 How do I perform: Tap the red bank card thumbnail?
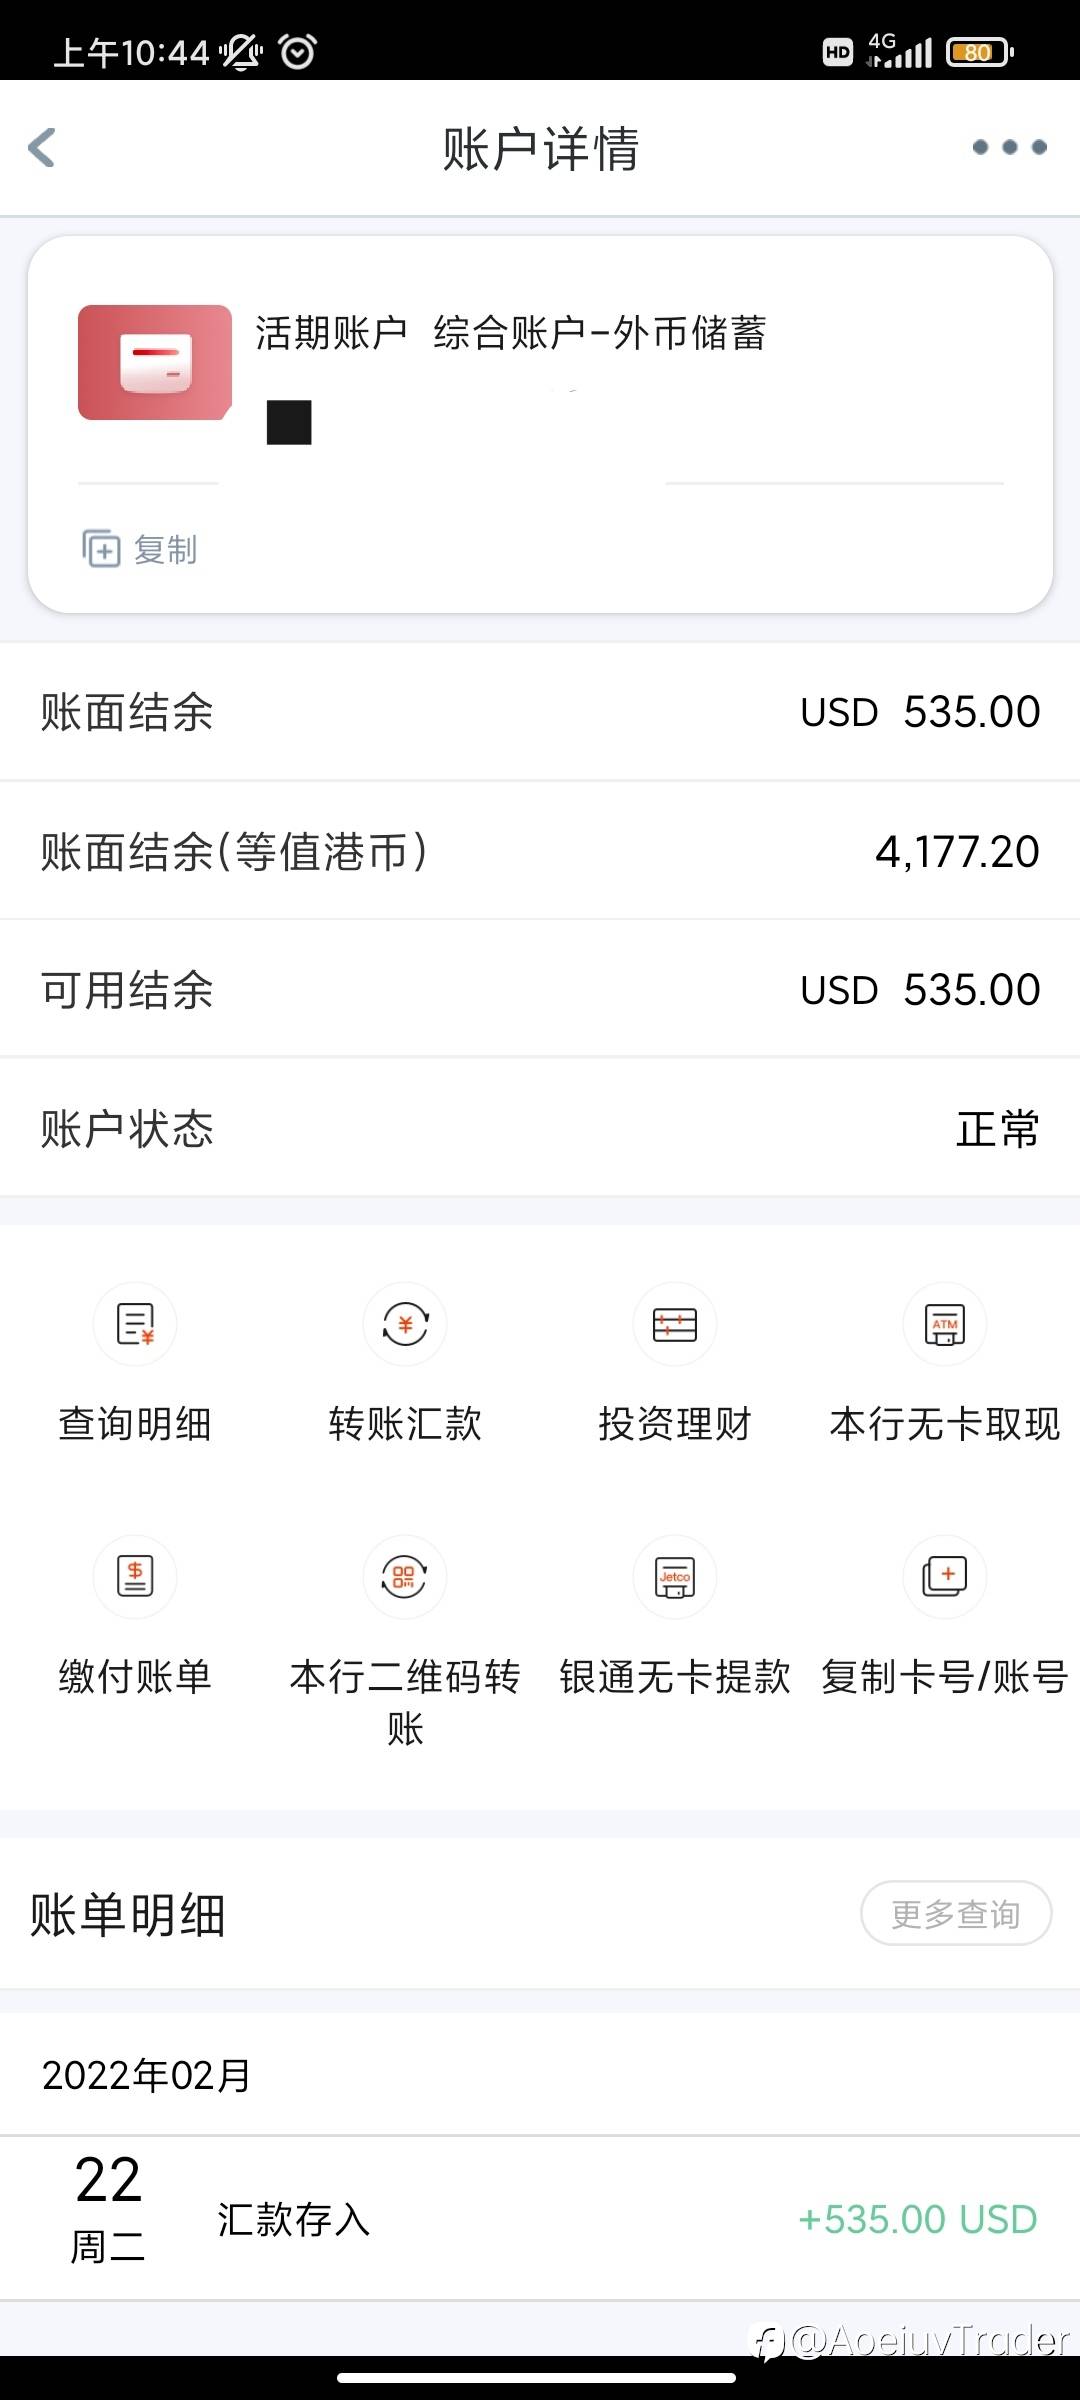point(155,362)
